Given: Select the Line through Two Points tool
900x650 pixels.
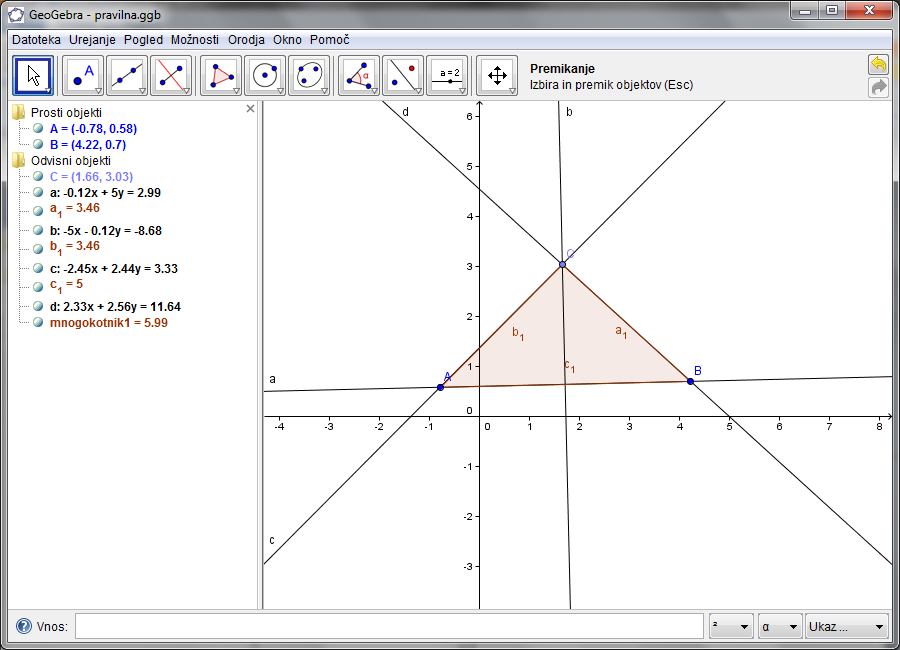Looking at the screenshot, I should tap(127, 75).
